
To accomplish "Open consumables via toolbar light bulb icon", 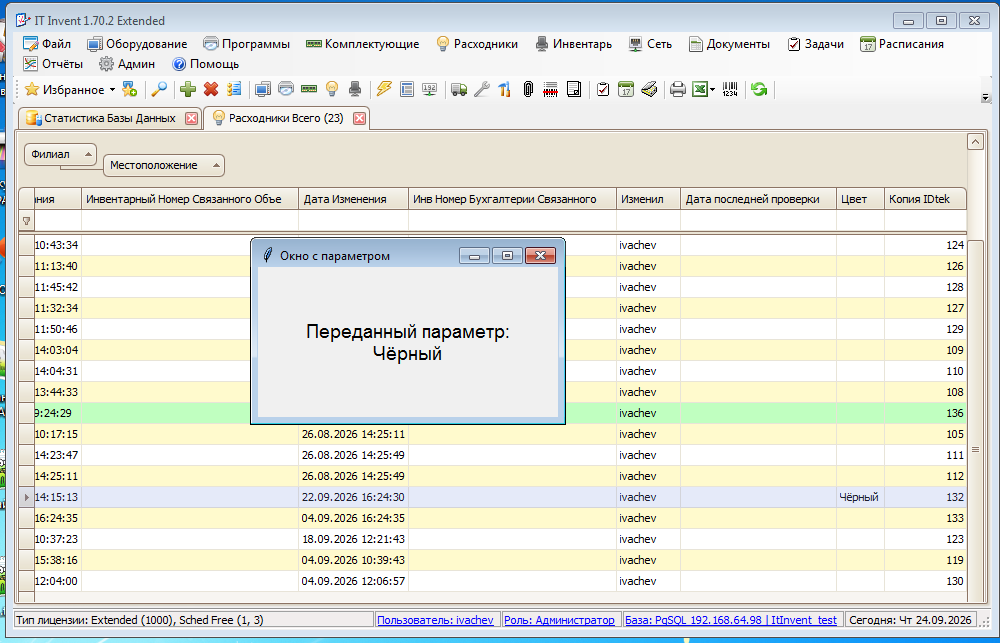I will pyautogui.click(x=332, y=89).
